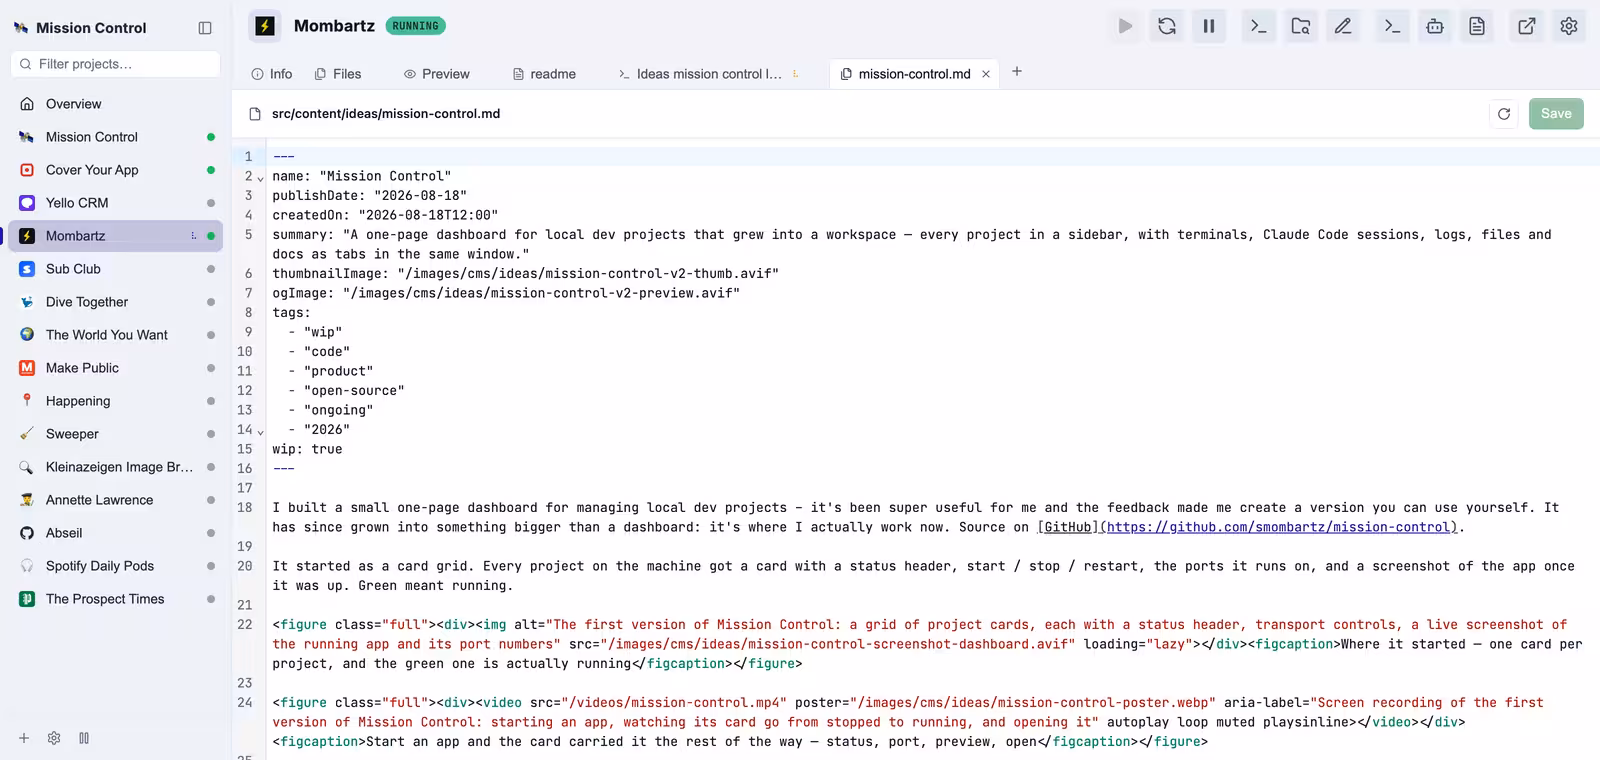This screenshot has height=760, width=1600.
Task: Open the folder search icon in toolbar
Action: pos(1301,26)
